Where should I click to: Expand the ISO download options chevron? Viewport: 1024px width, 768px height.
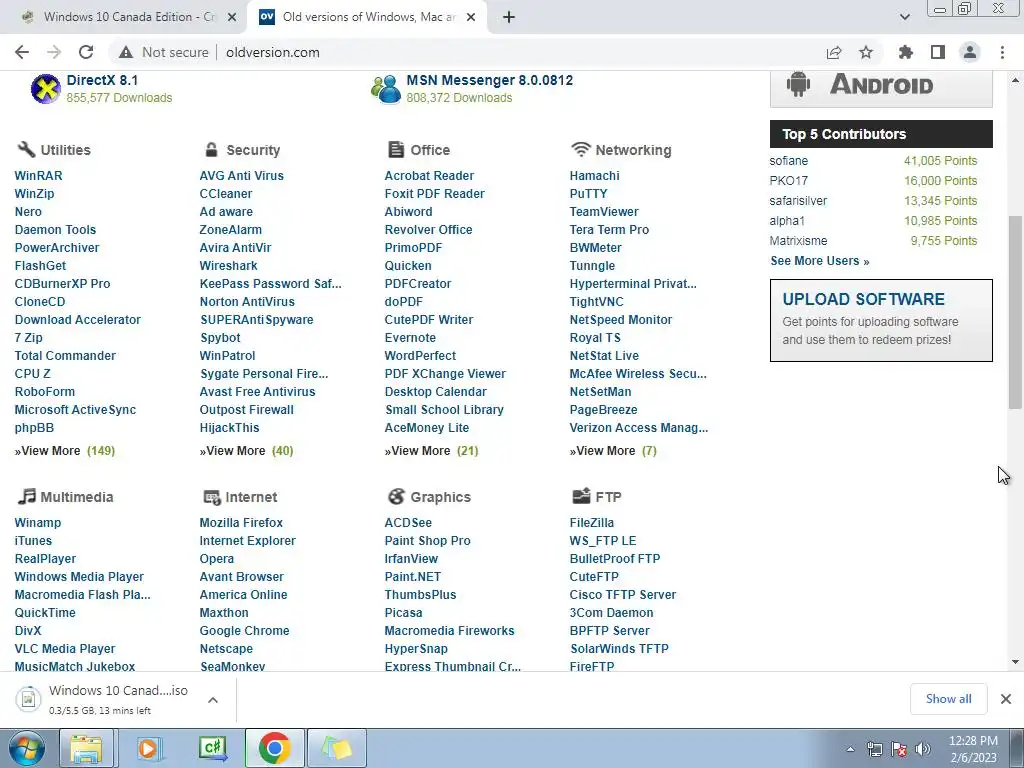click(213, 699)
